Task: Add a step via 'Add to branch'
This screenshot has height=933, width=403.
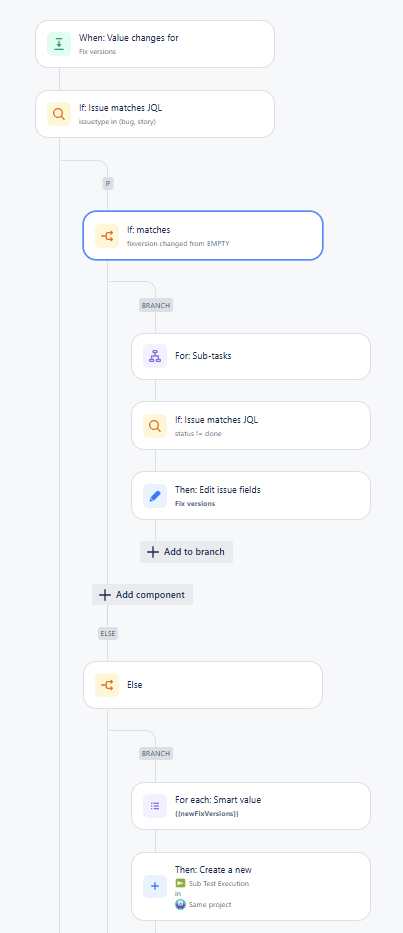Action: pyautogui.click(x=186, y=552)
